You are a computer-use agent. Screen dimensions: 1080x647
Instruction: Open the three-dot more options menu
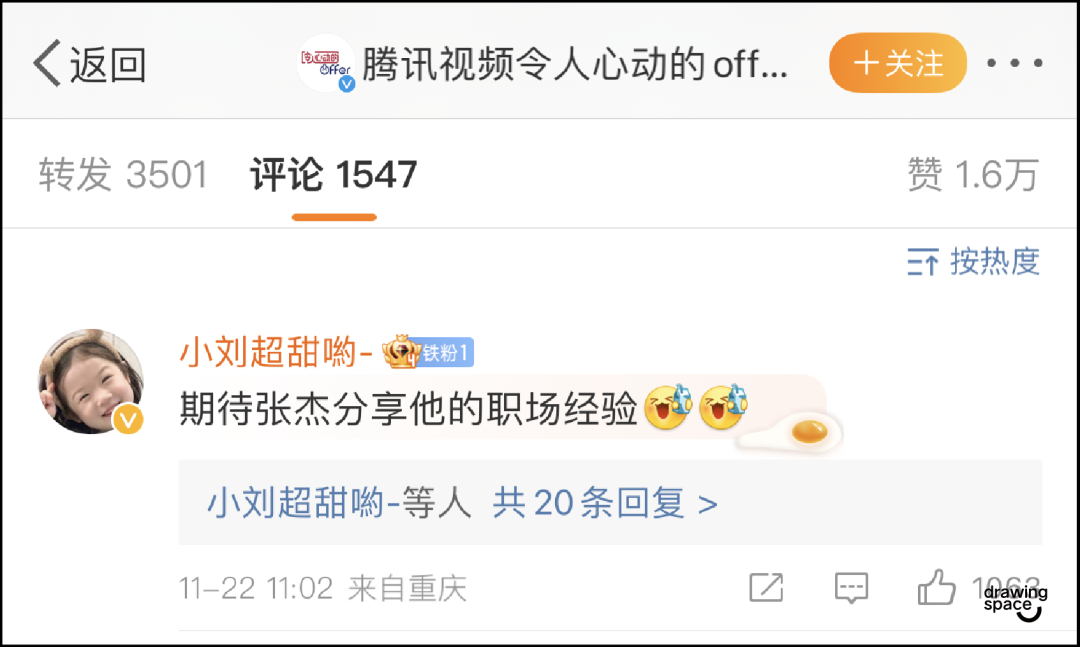coord(1015,63)
